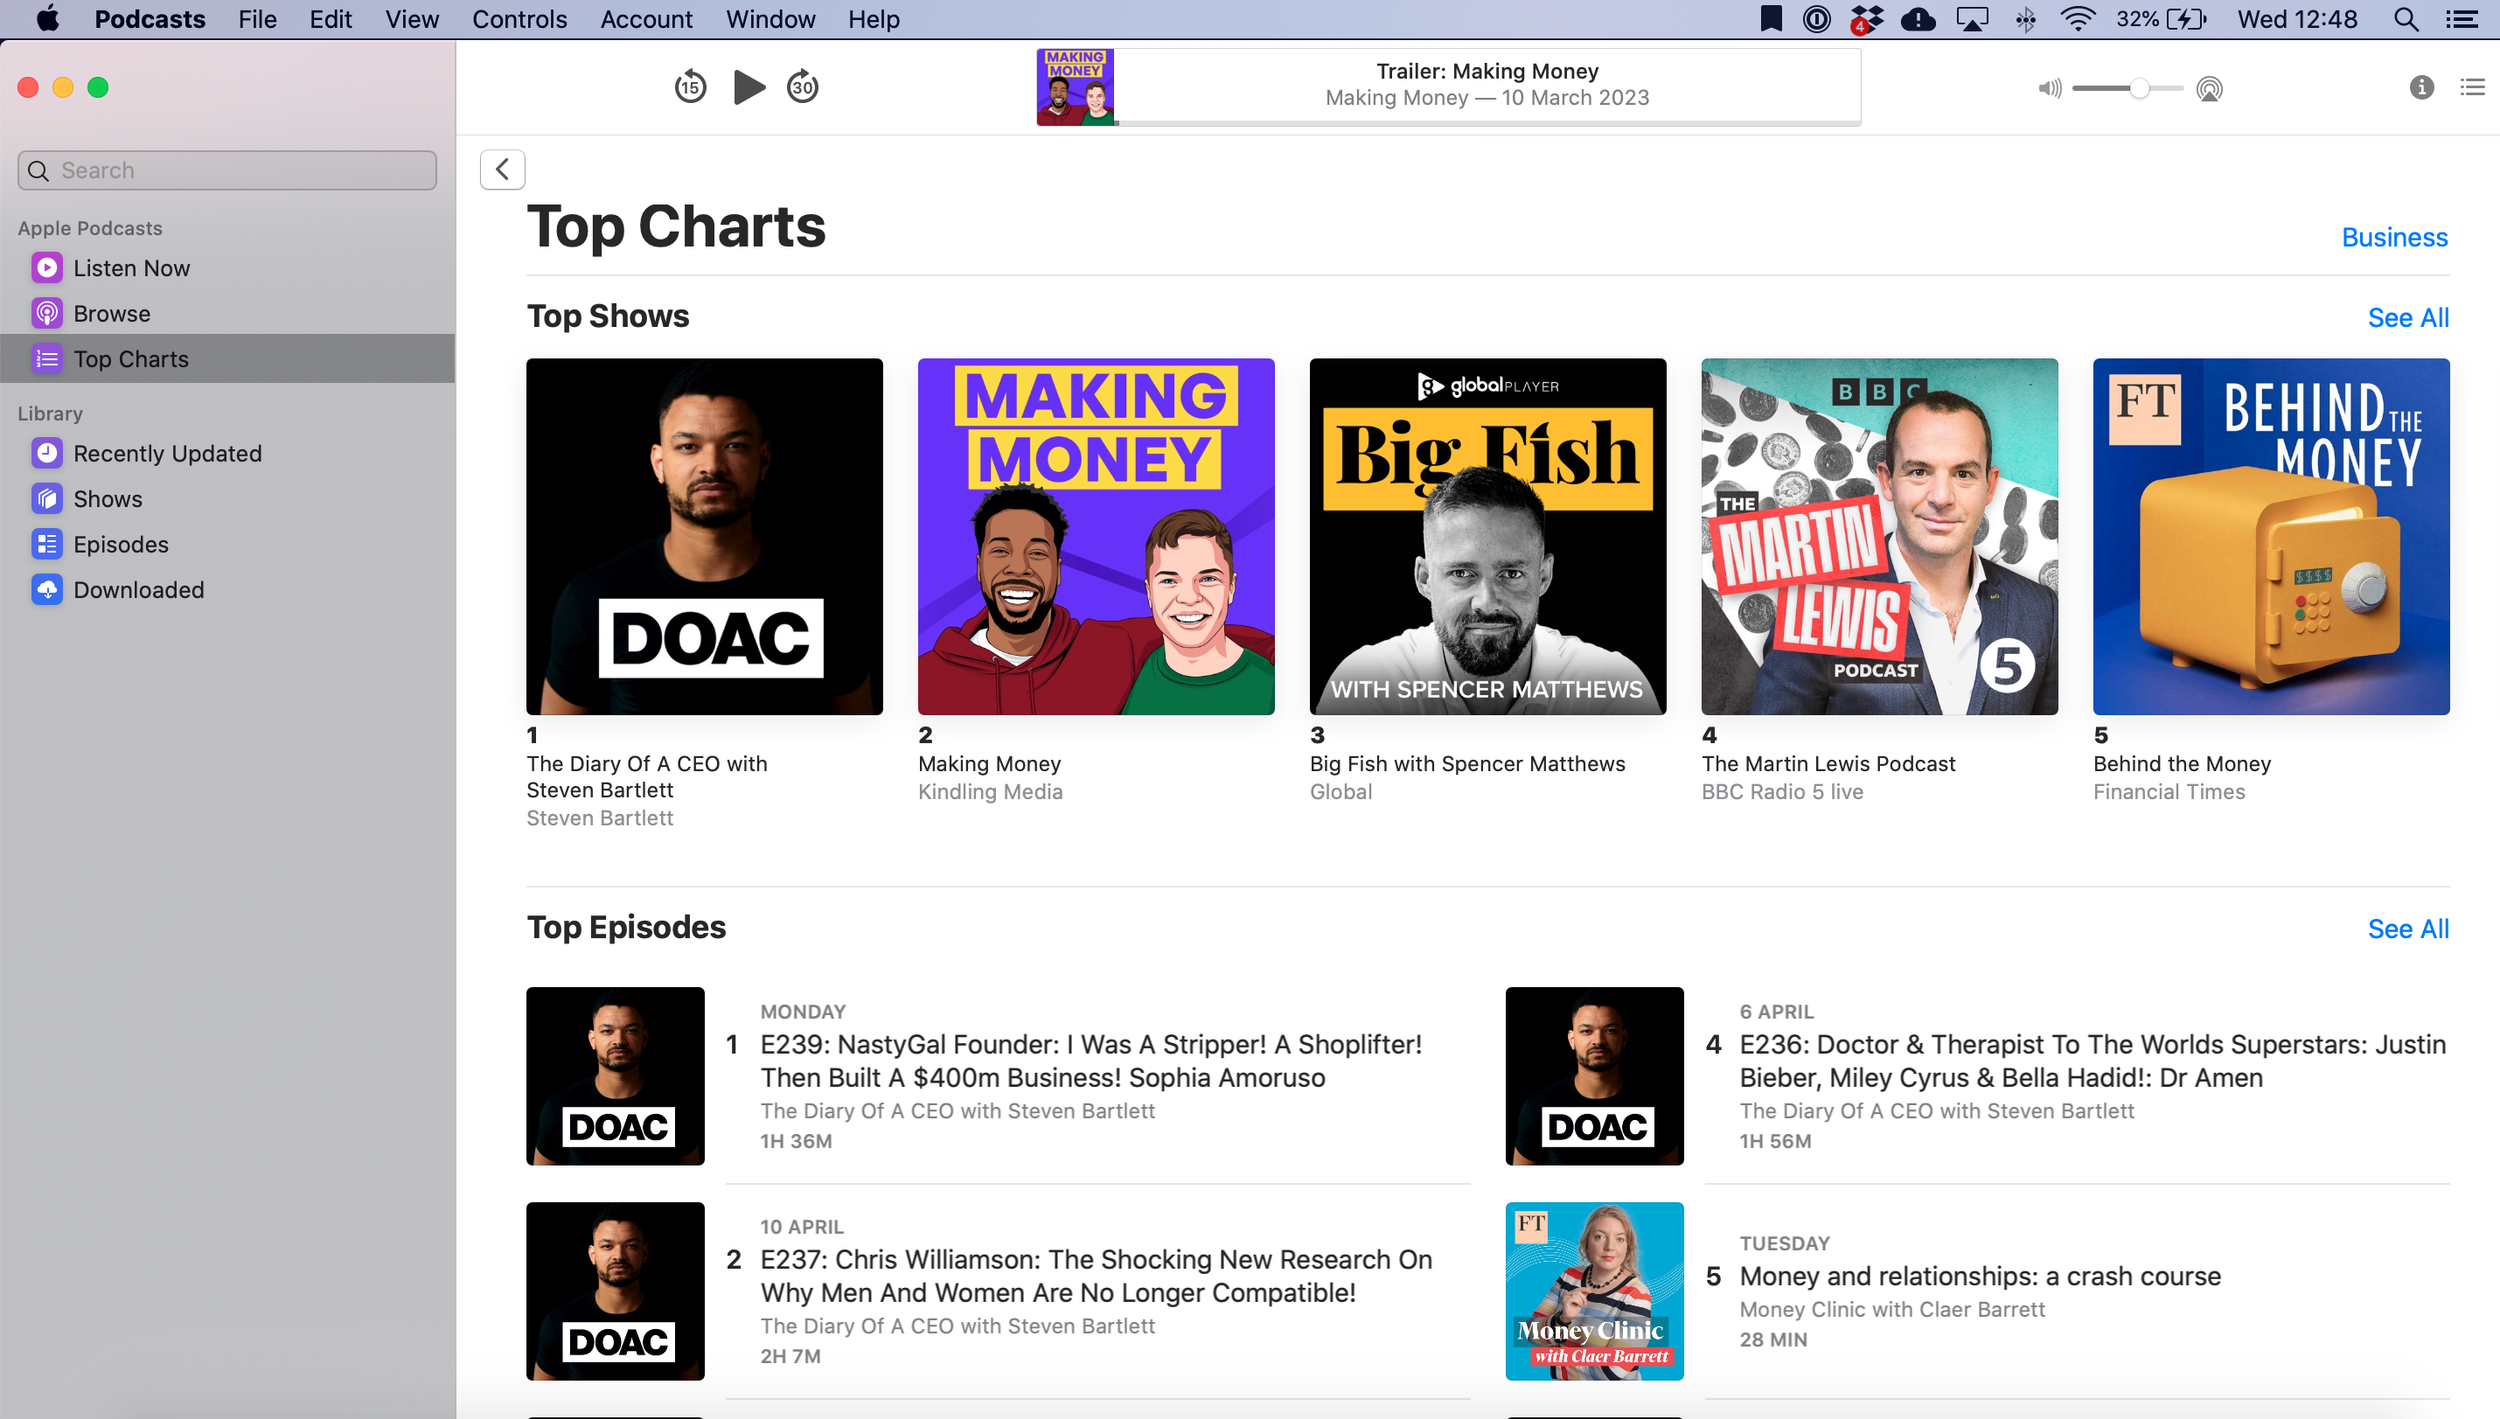2500x1419 pixels.
Task: Open the Downloaded library section
Action: 138,590
